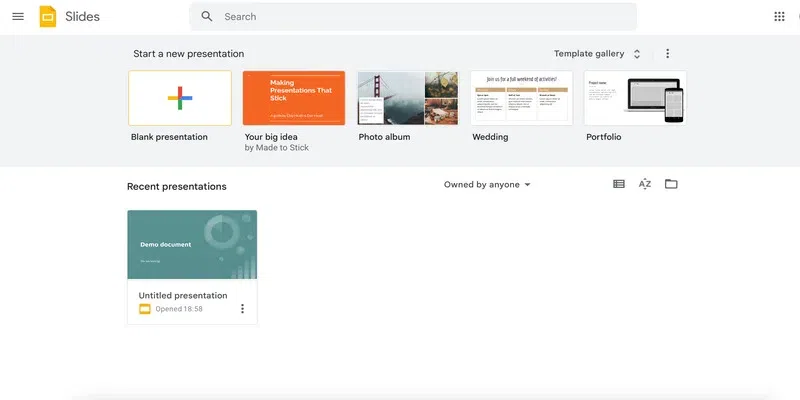Viewport: 800px width, 400px height.
Task: Click the Untitled presentation title
Action: (x=183, y=296)
